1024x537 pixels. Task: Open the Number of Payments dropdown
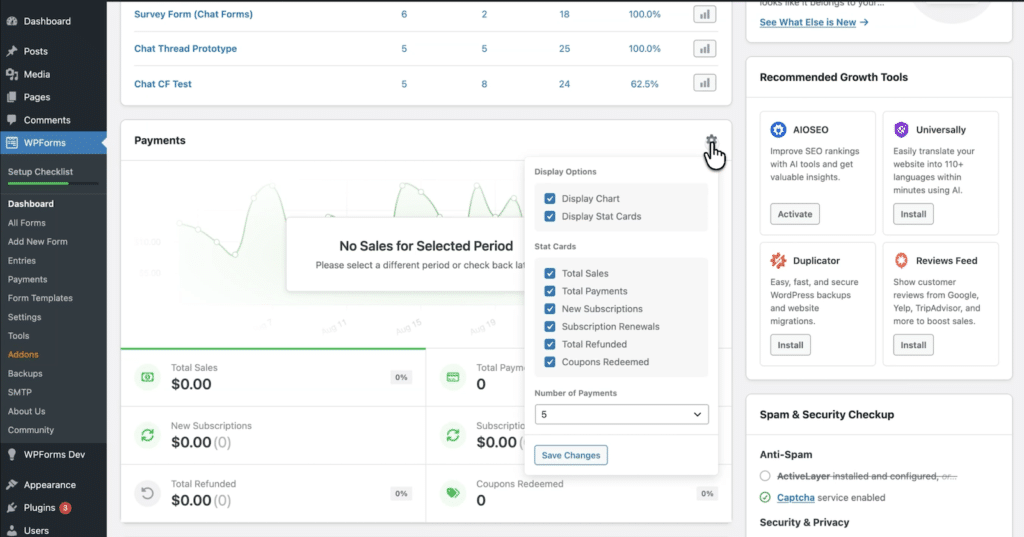pyautogui.click(x=621, y=414)
